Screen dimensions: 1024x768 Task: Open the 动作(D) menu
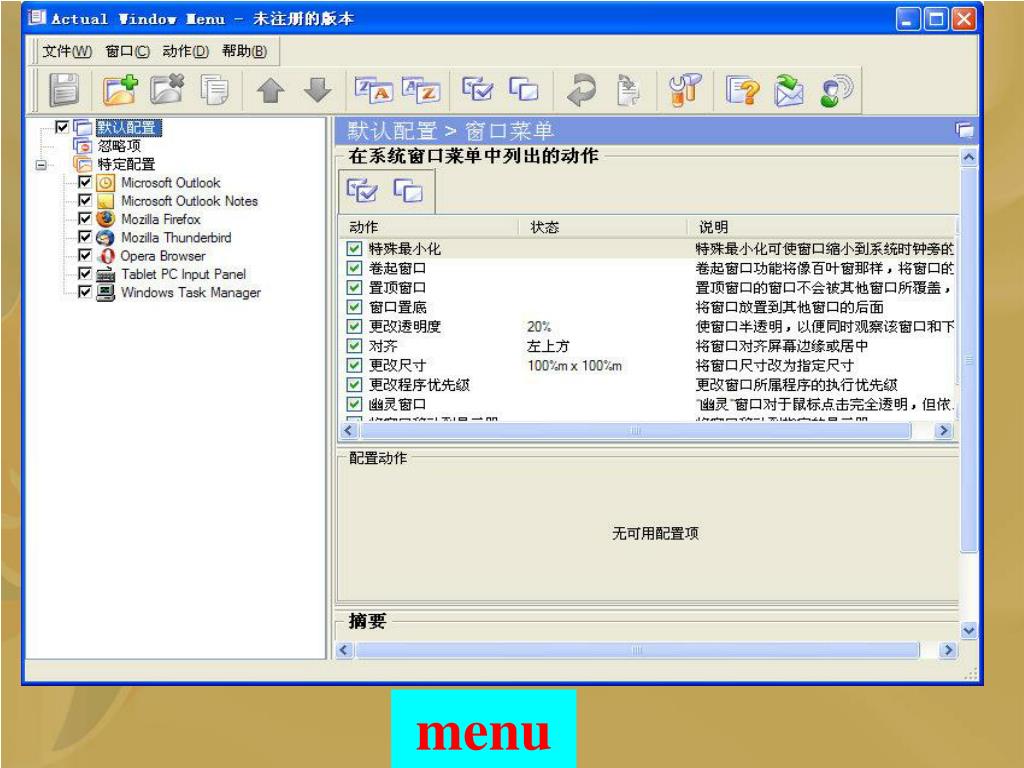coord(185,51)
